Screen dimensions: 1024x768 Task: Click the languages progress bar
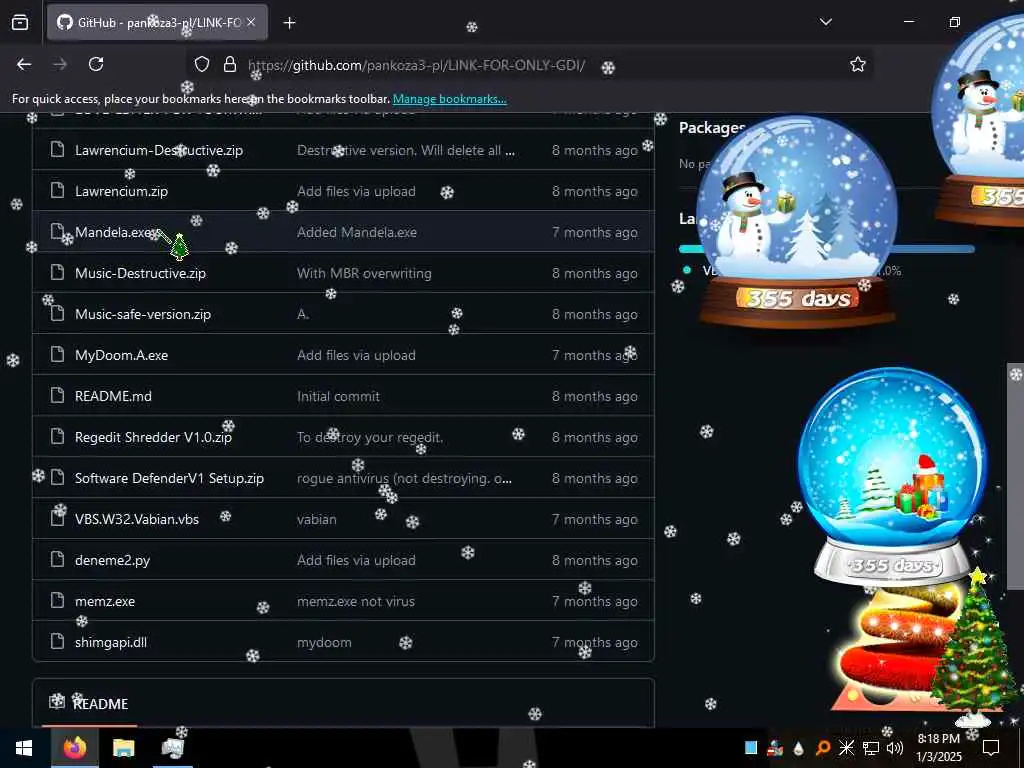pos(827,249)
